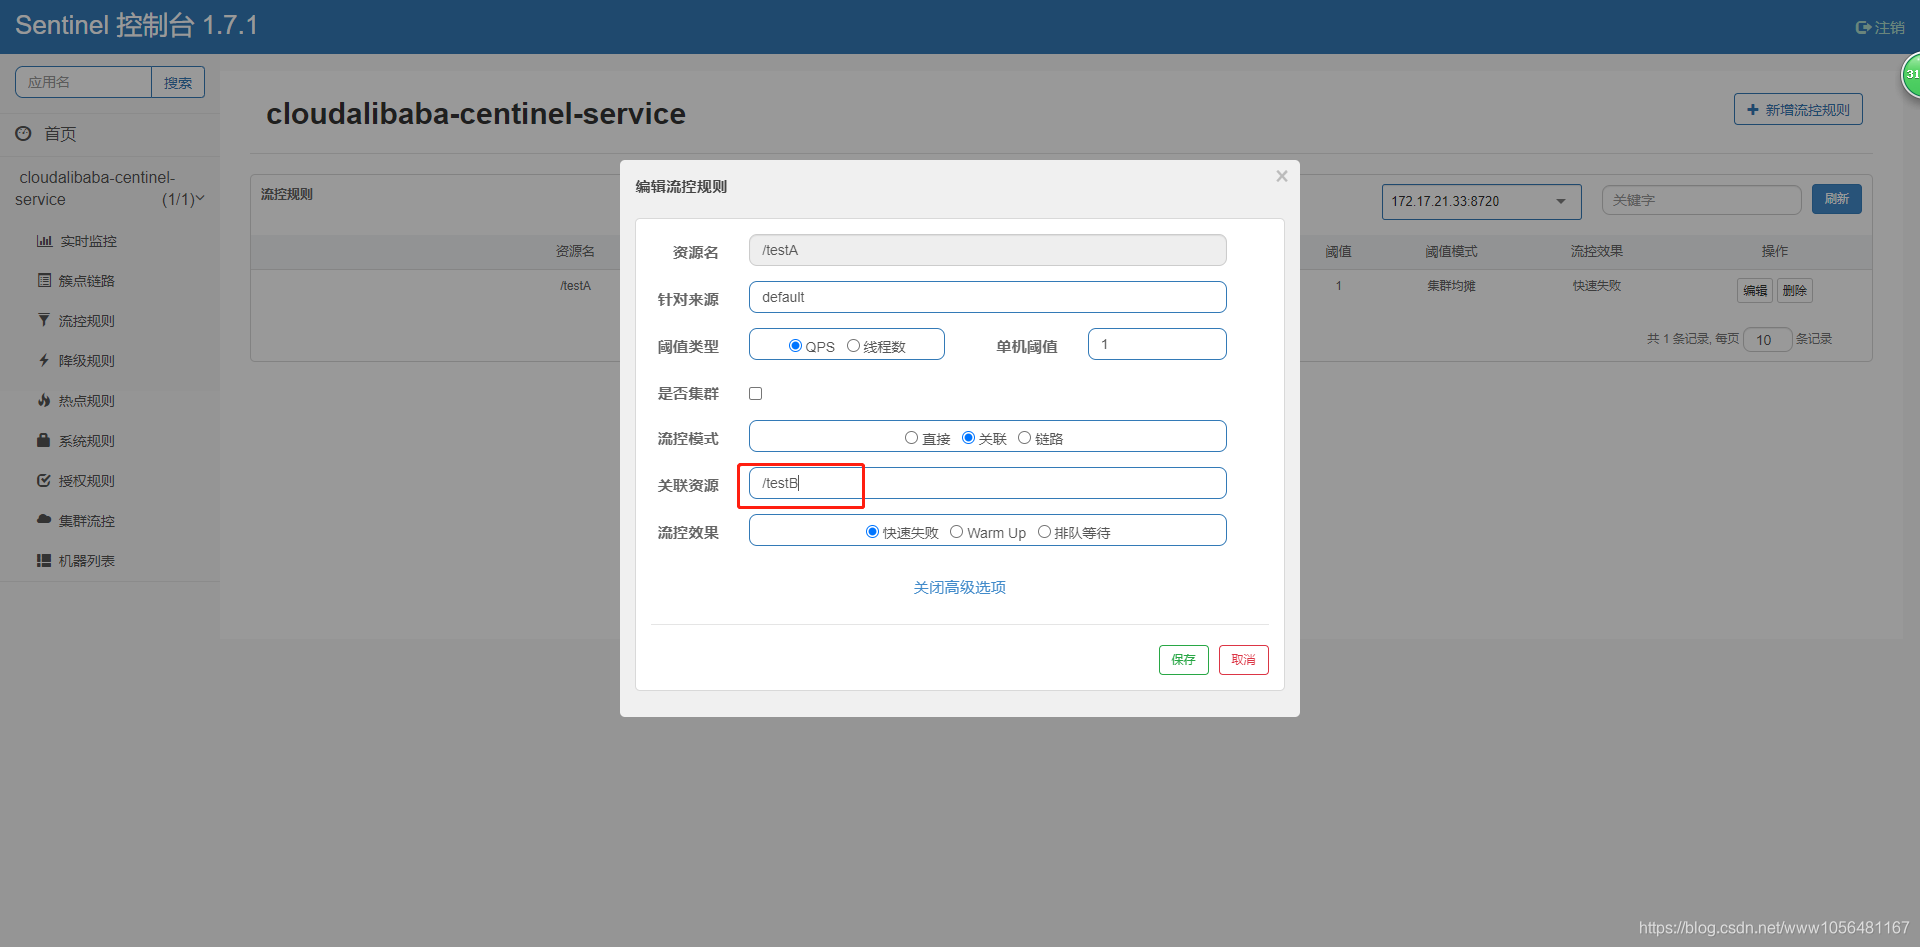The image size is (1920, 947).
Task: Open the 172.17.21.33:8720 machine dropdown
Action: [x=1481, y=201]
